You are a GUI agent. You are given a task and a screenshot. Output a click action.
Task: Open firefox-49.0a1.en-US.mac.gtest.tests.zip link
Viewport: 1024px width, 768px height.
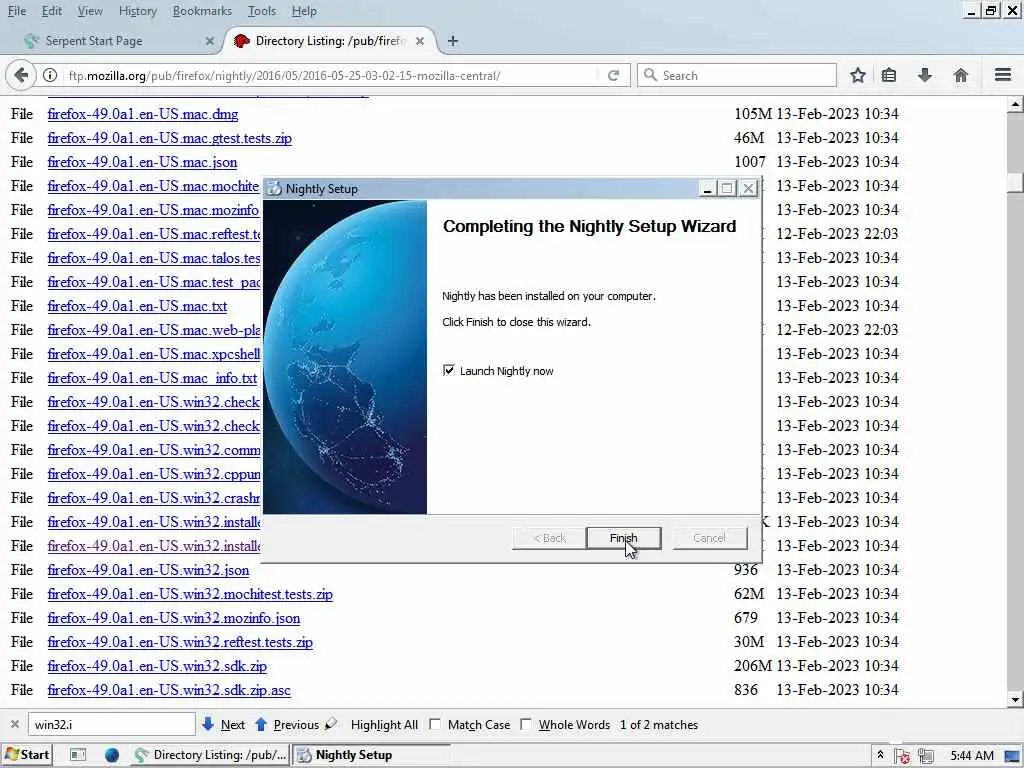tap(169, 138)
